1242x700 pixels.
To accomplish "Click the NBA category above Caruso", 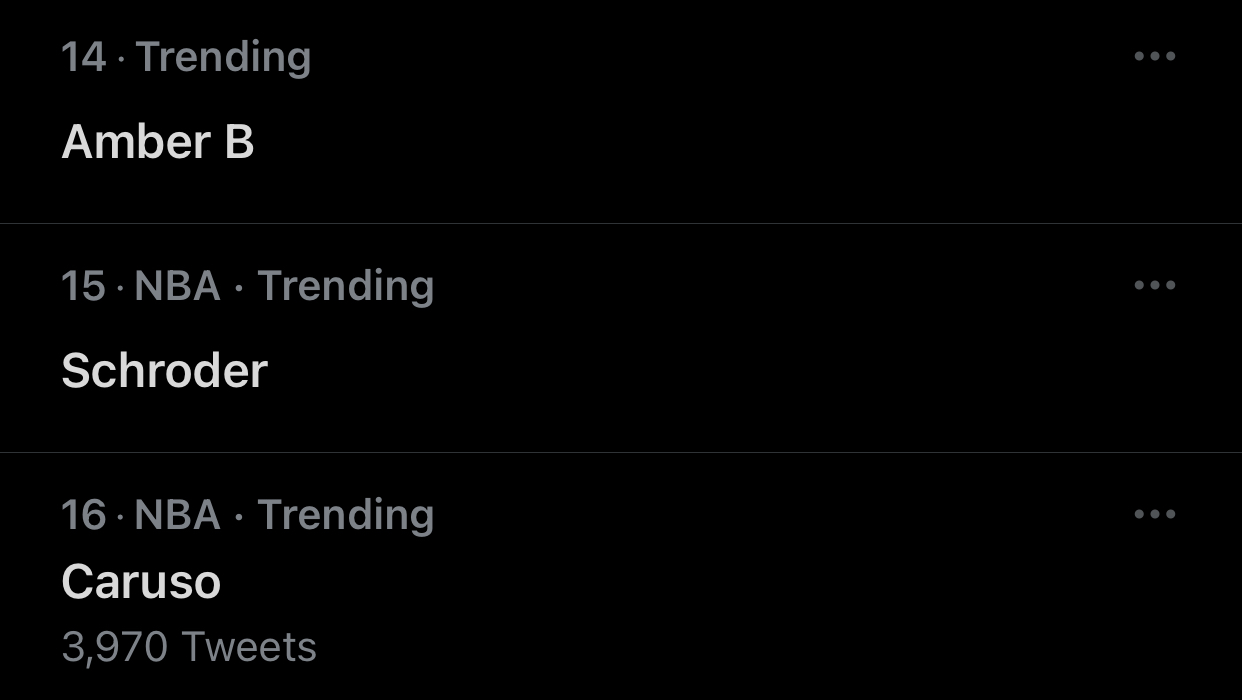I will coord(177,515).
